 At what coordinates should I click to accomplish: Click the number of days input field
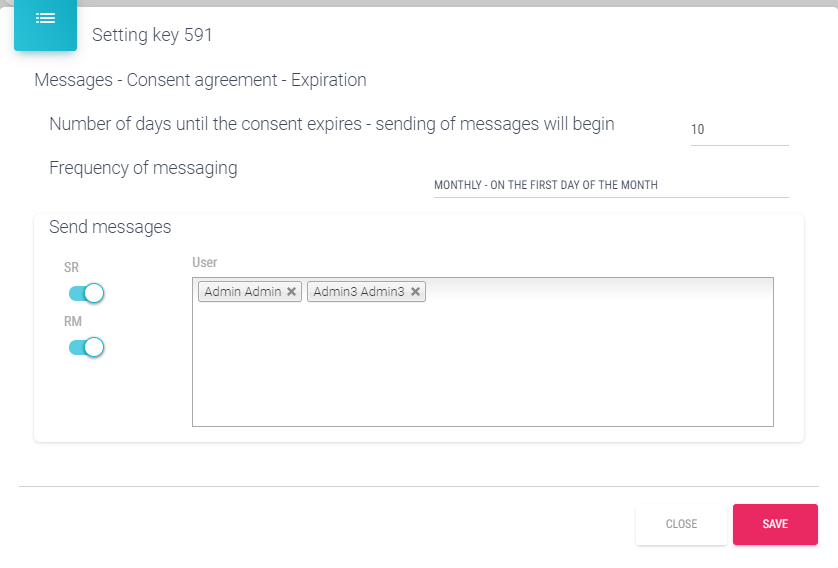click(738, 130)
